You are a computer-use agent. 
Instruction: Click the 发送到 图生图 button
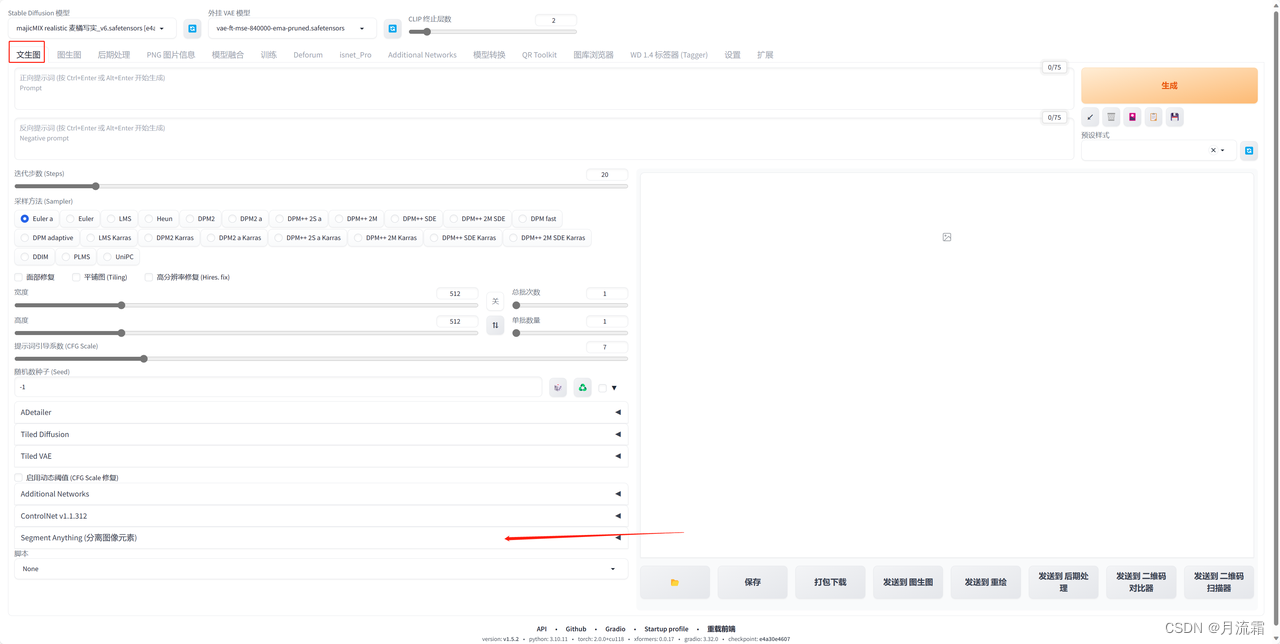point(908,582)
